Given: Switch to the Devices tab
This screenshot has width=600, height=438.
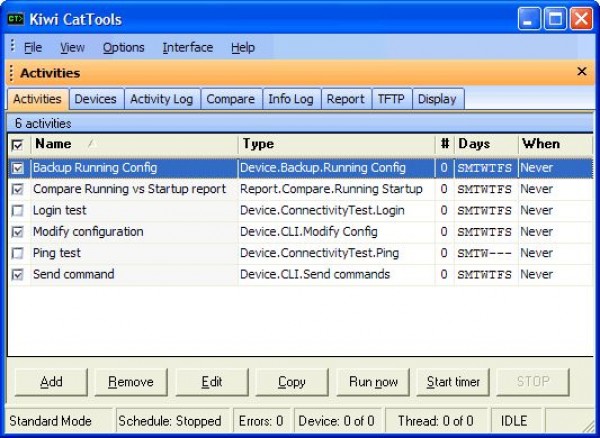Looking at the screenshot, I should point(96,99).
